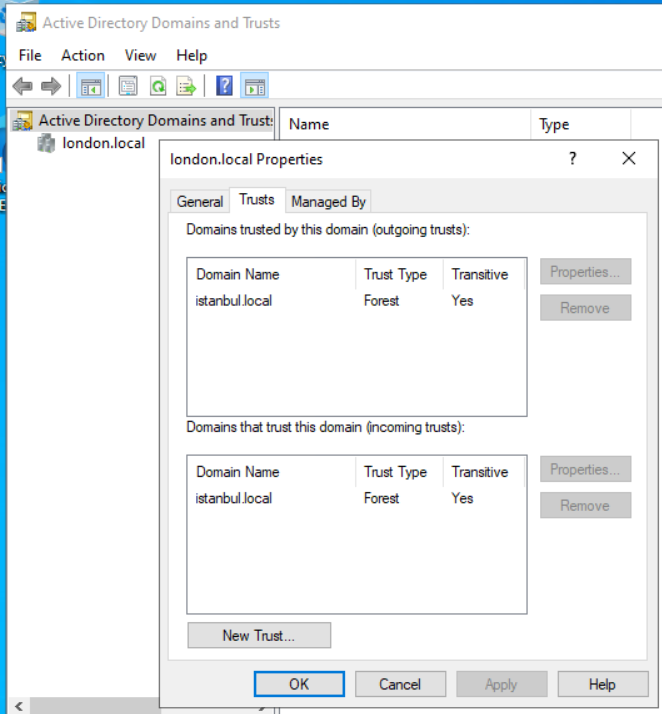This screenshot has height=714, width=662.
Task: Click the Back arrow toolbar icon
Action: (22, 87)
